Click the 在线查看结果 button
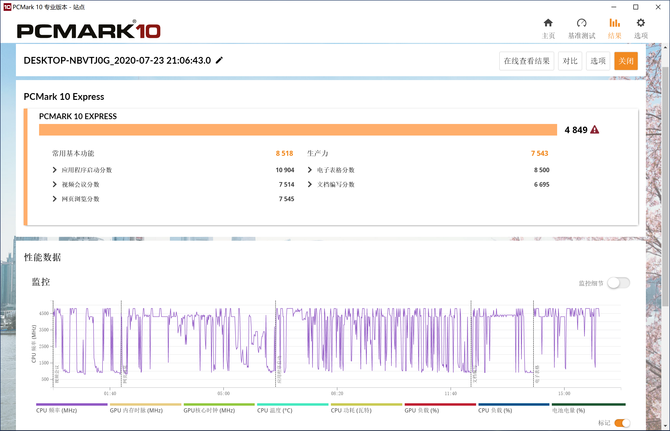Viewport: 670px width, 431px height. click(527, 61)
